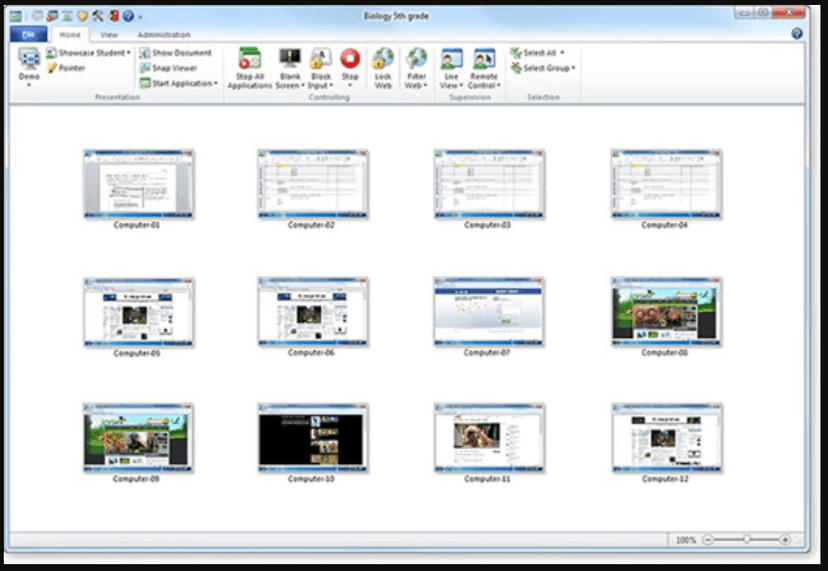Screen dimensions: 828x571
Task: Click blue help icon in quick access toolbar
Action: pyautogui.click(x=128, y=16)
